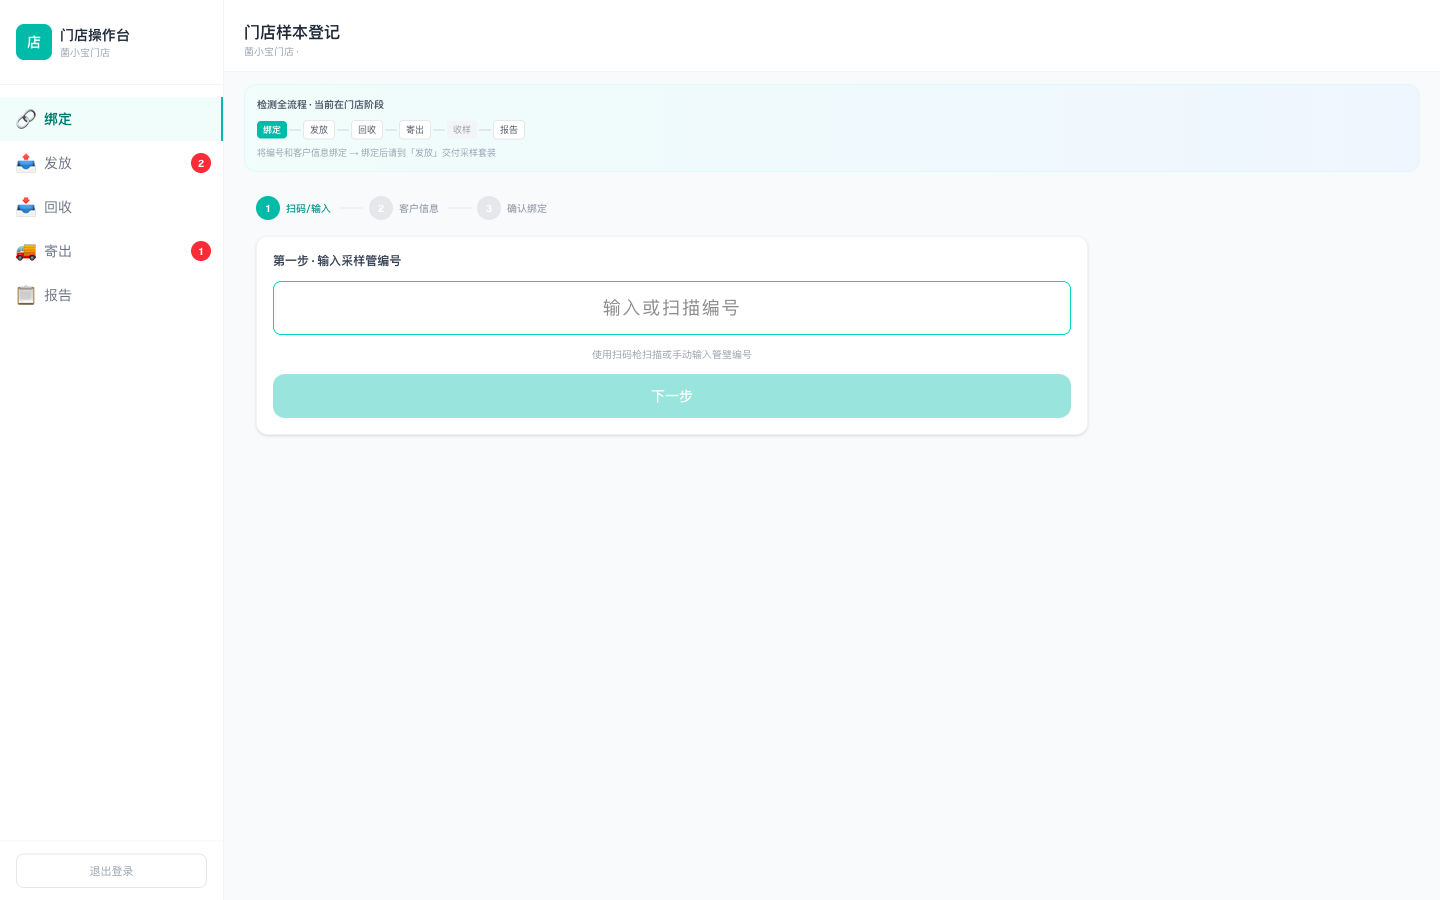Select the 收样 stage chip in flow bar
Viewport: 1440px width, 900px height.
(x=462, y=130)
